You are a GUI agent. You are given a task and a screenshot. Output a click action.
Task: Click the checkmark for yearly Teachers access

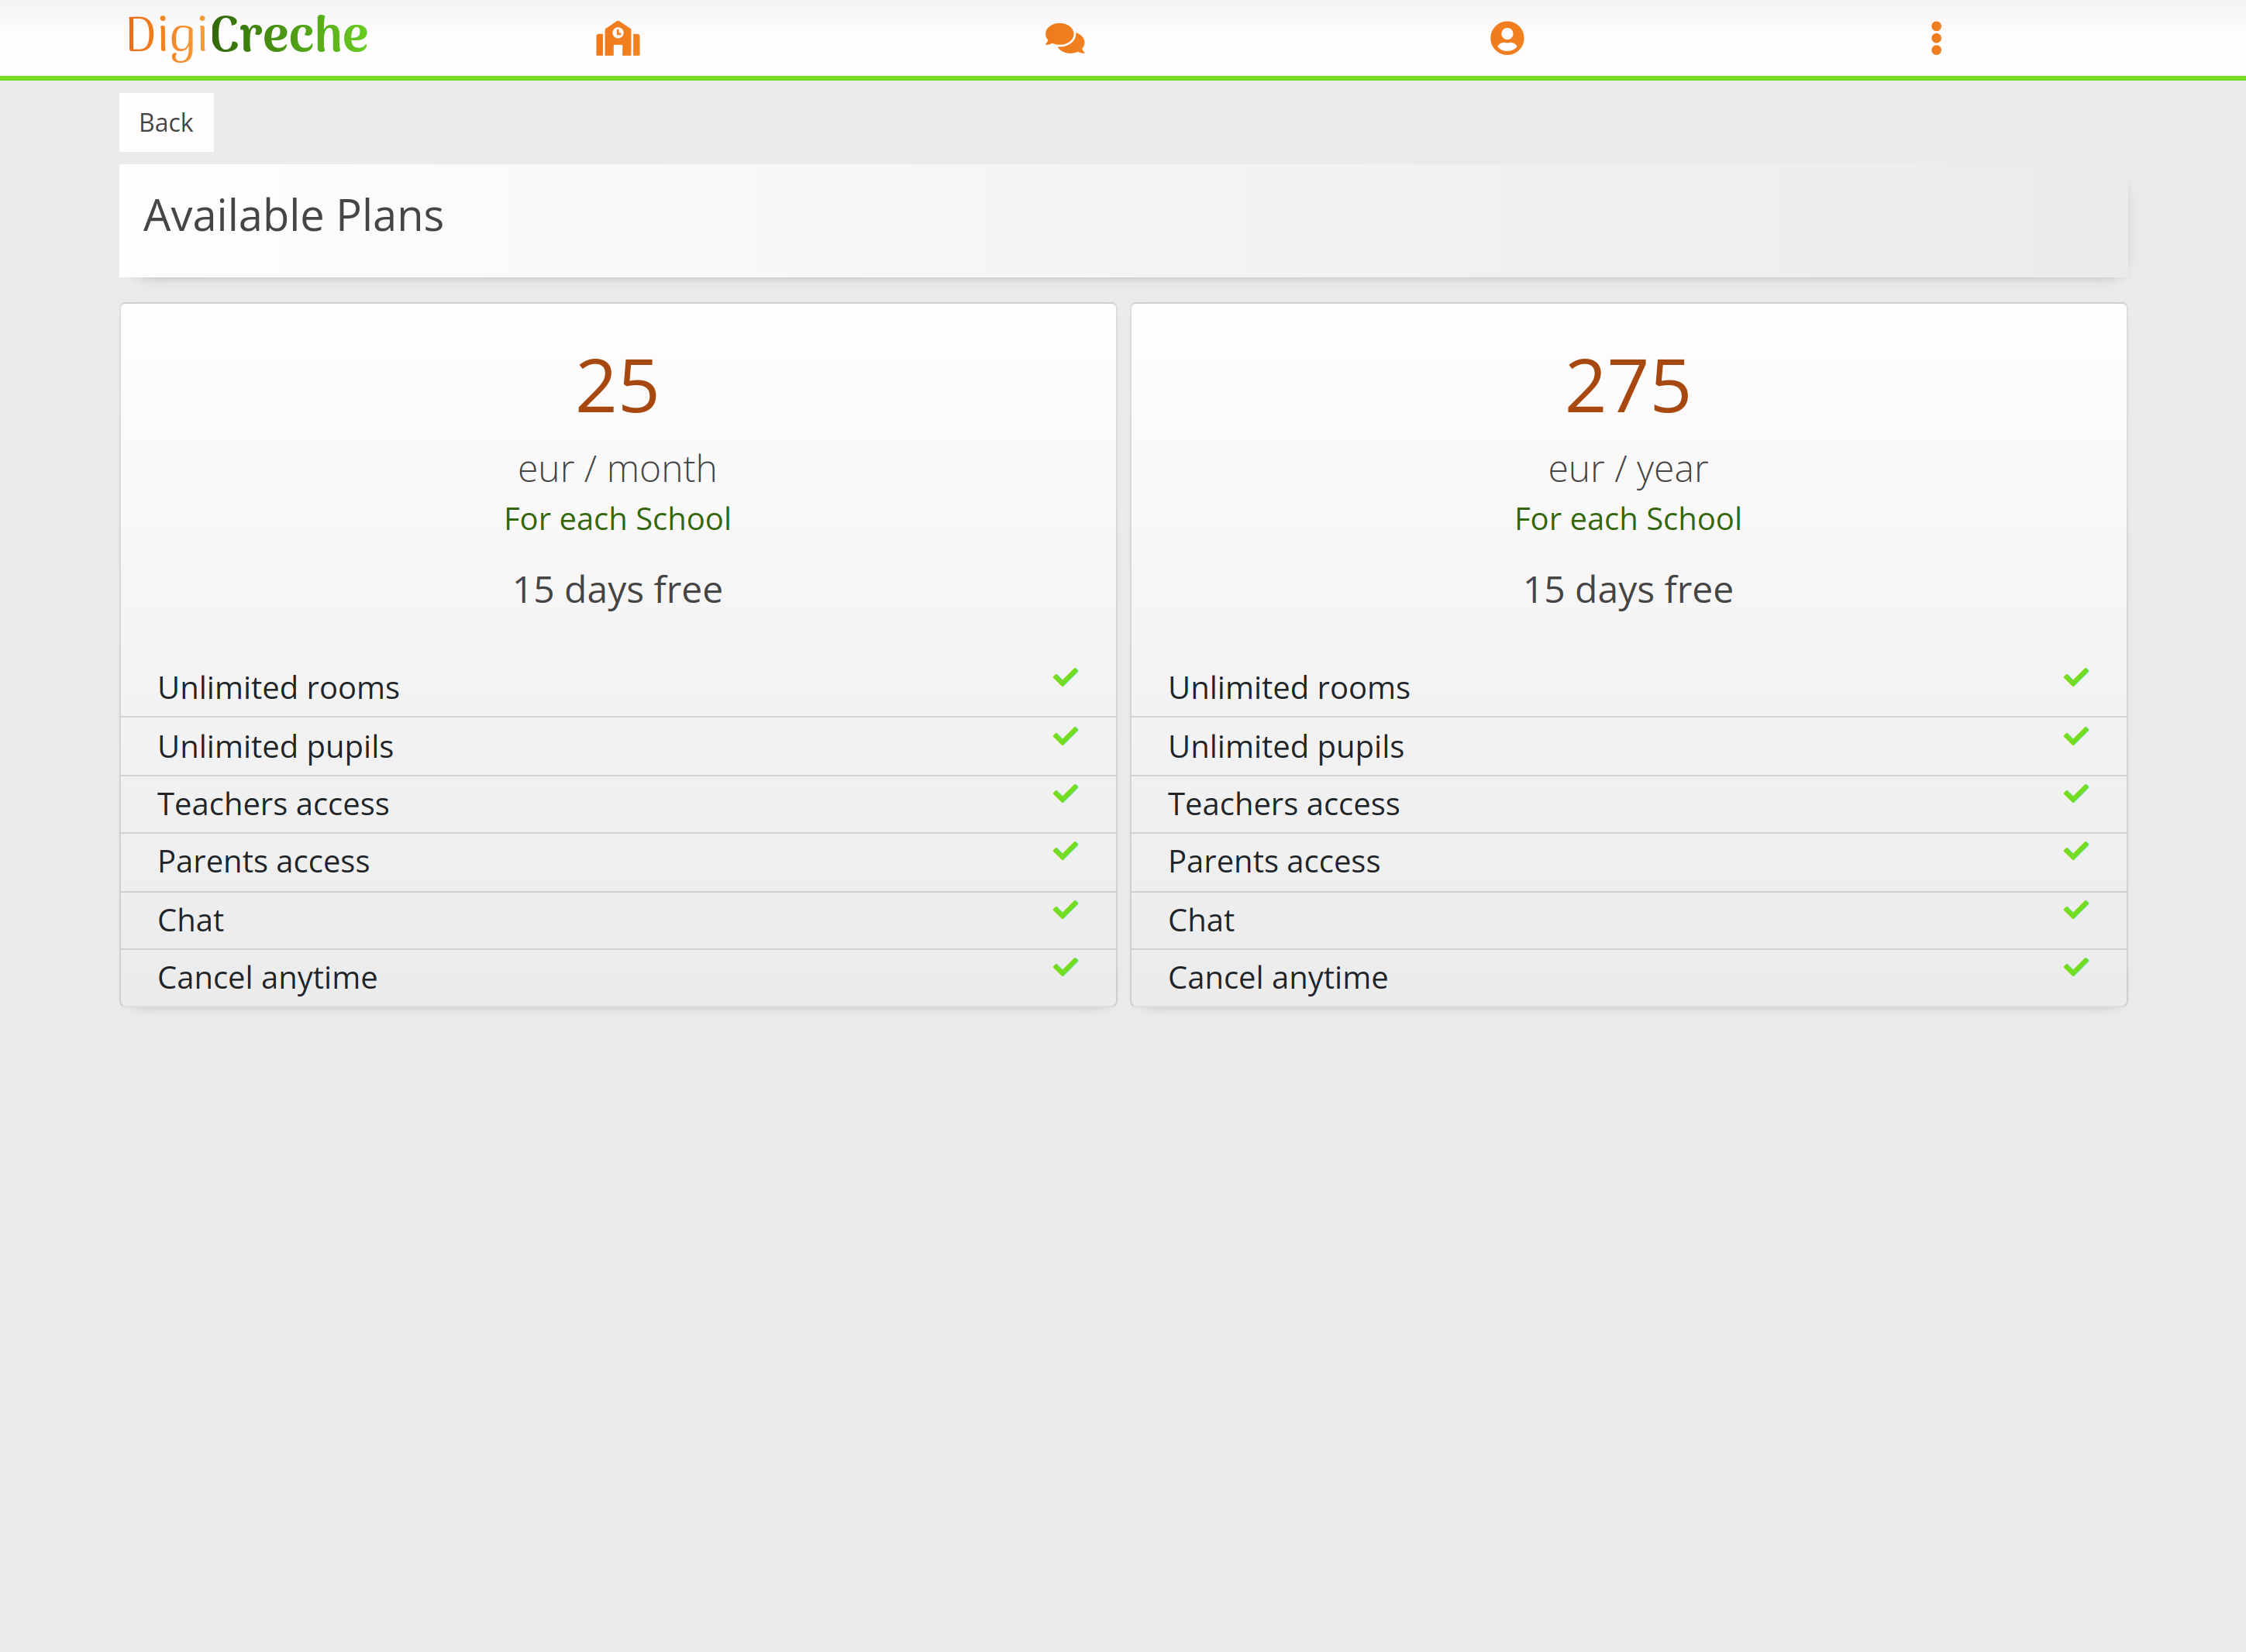click(x=2076, y=793)
